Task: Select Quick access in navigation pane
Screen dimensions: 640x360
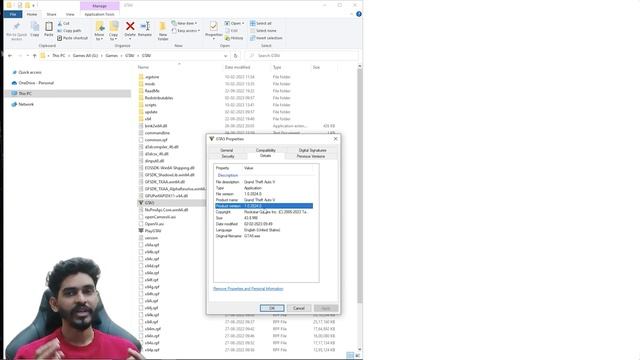Action: 30,72
